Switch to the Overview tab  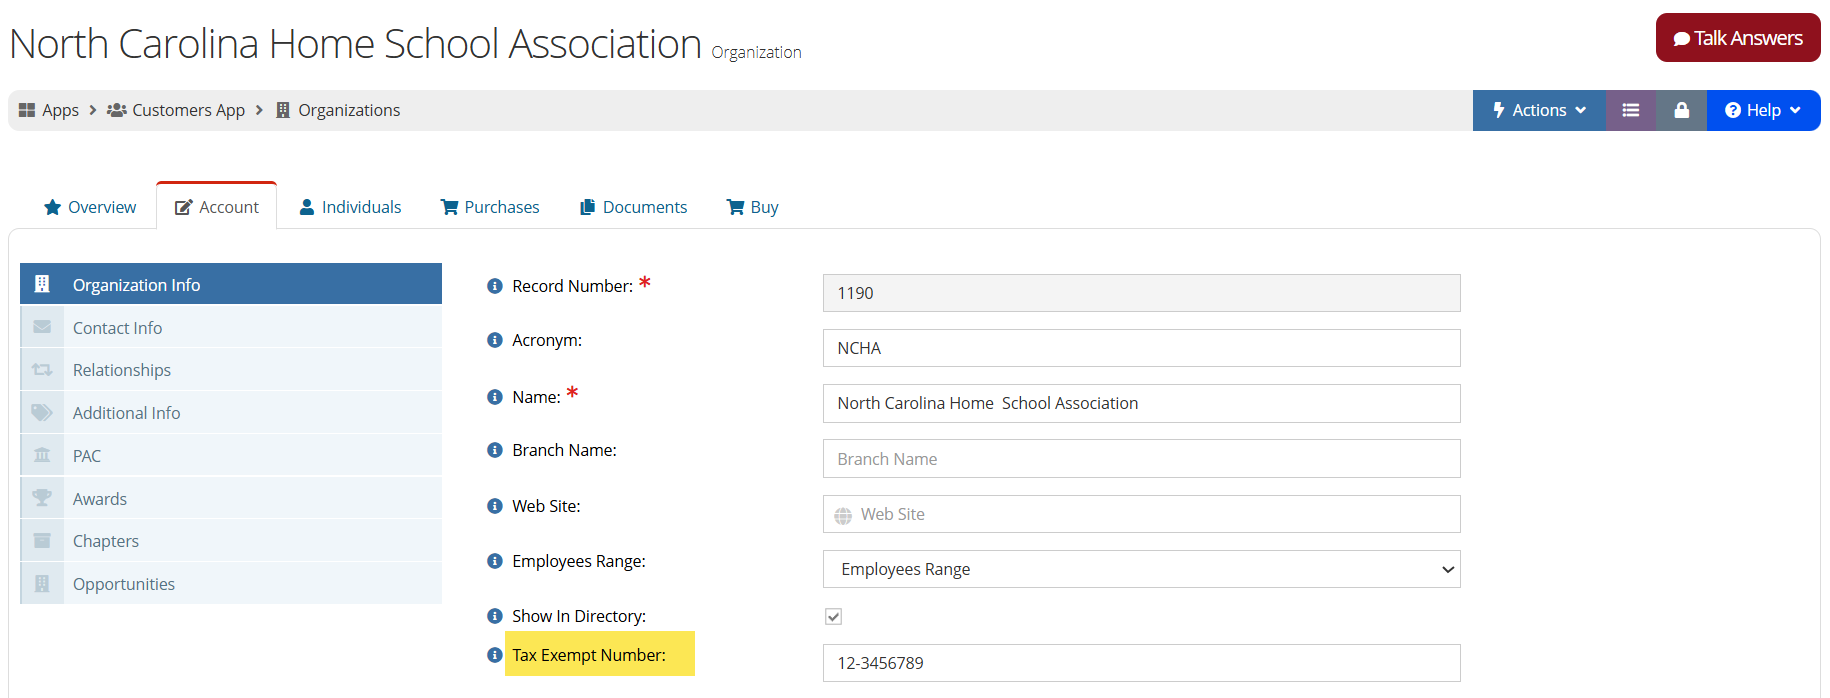point(90,207)
